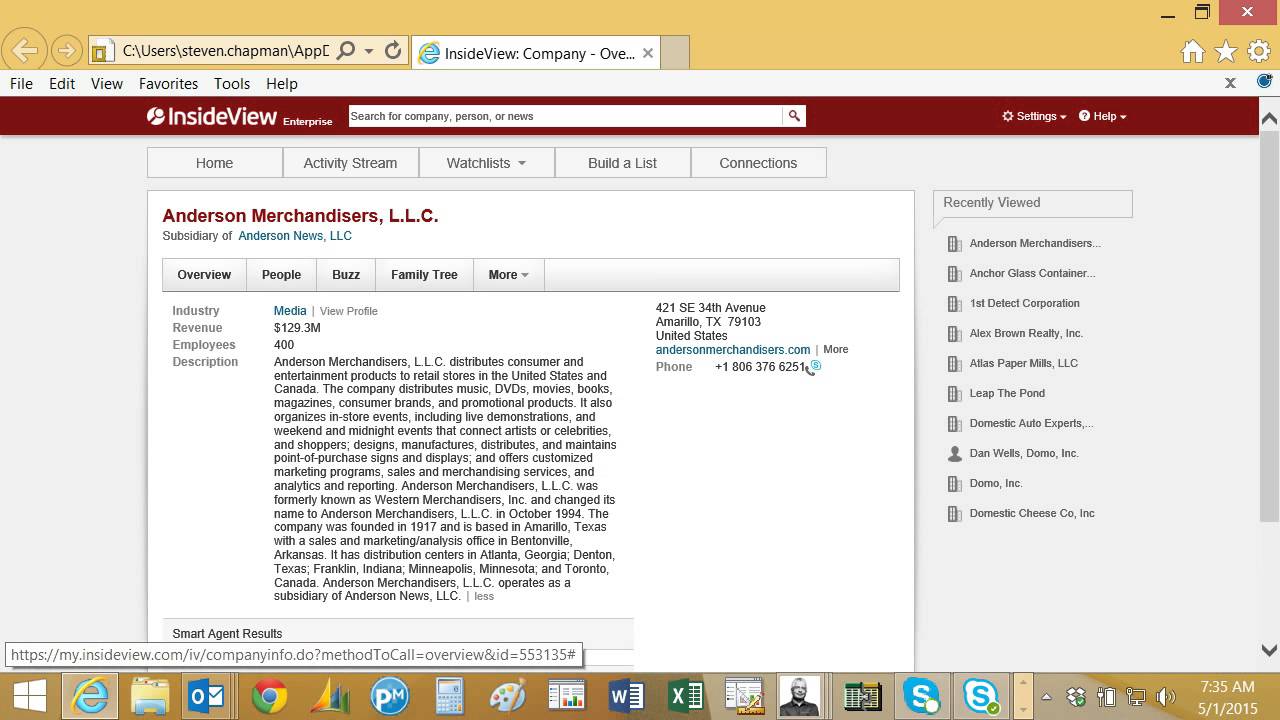Go back with the browser back arrow
Screen dimensions: 1280x720
(x=25, y=50)
